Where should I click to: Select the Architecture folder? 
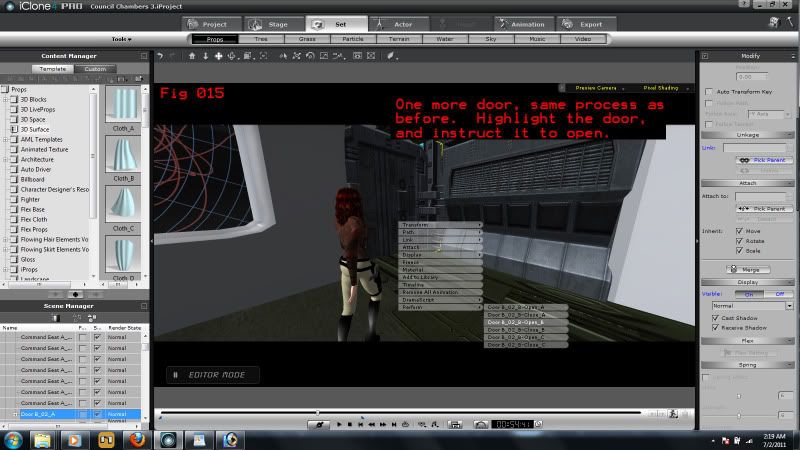pyautogui.click(x=37, y=159)
